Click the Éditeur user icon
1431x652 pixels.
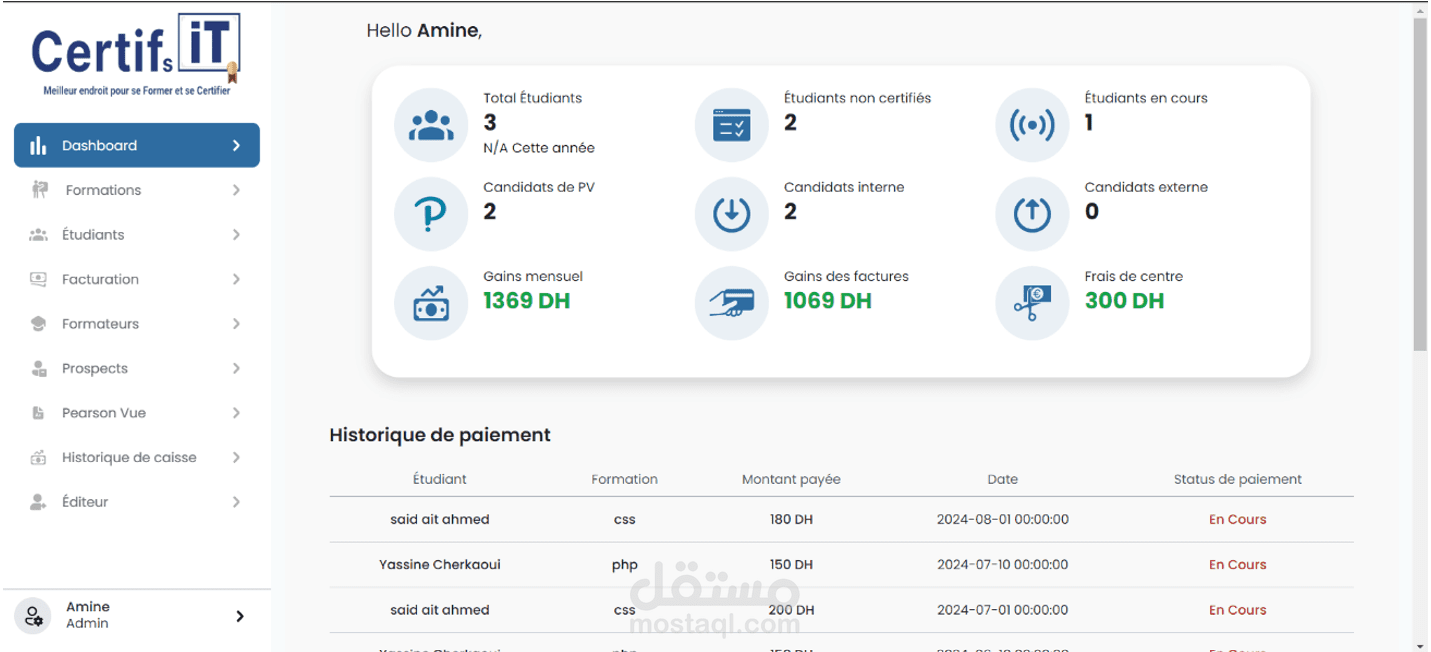[38, 502]
